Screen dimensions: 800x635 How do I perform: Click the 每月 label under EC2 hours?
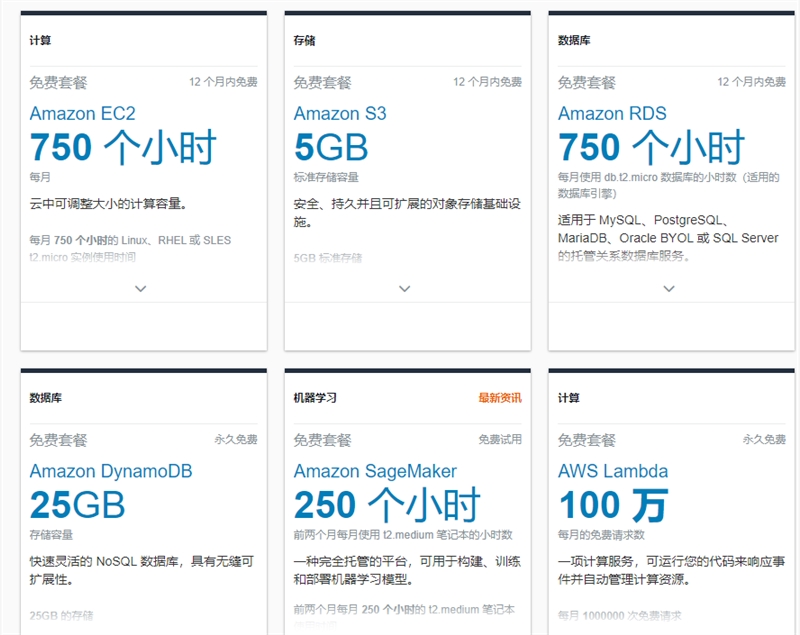tap(40, 177)
